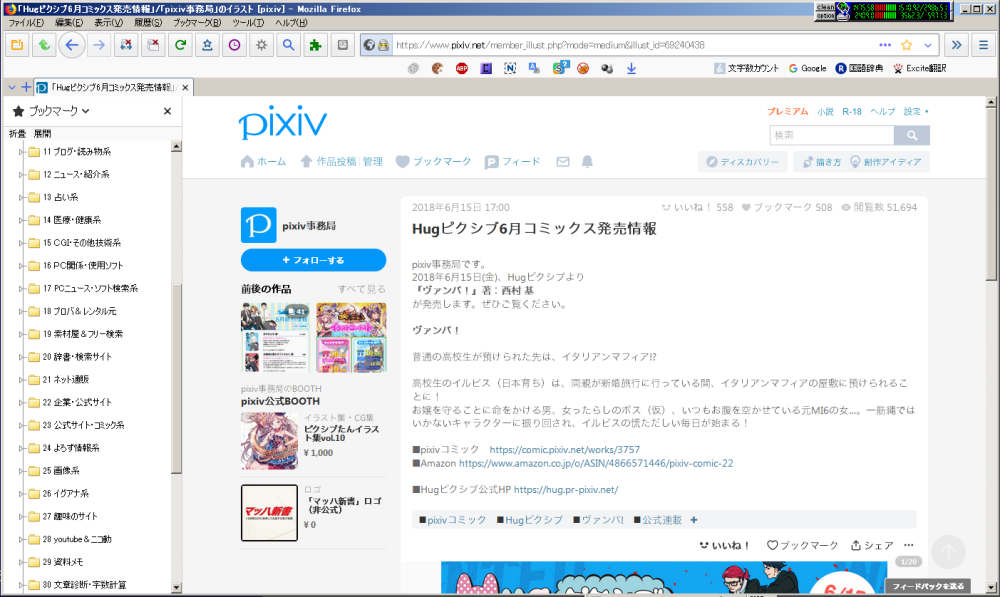The image size is (1000, 597).
Task: Go back with the blue left arrow
Action: [71, 45]
